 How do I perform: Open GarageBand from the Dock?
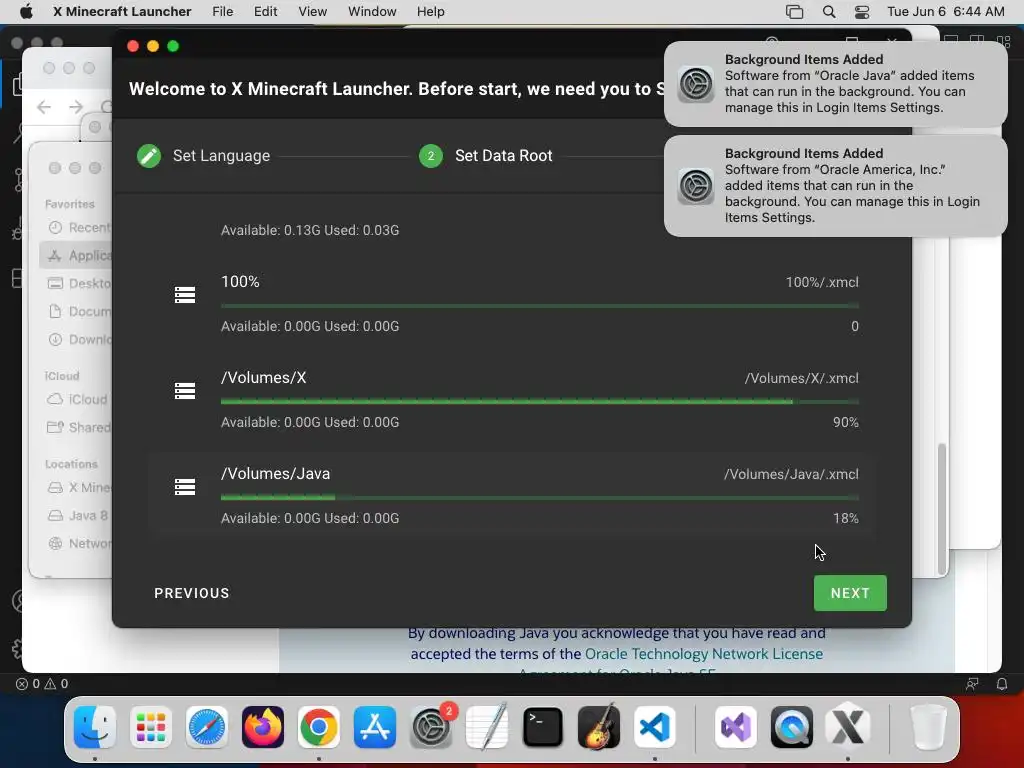(599, 727)
